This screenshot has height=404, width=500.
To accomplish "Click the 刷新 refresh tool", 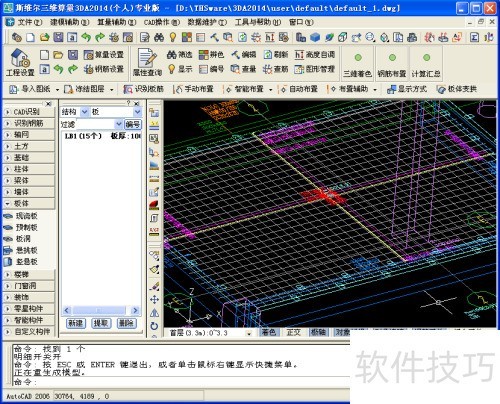I will tap(275, 55).
